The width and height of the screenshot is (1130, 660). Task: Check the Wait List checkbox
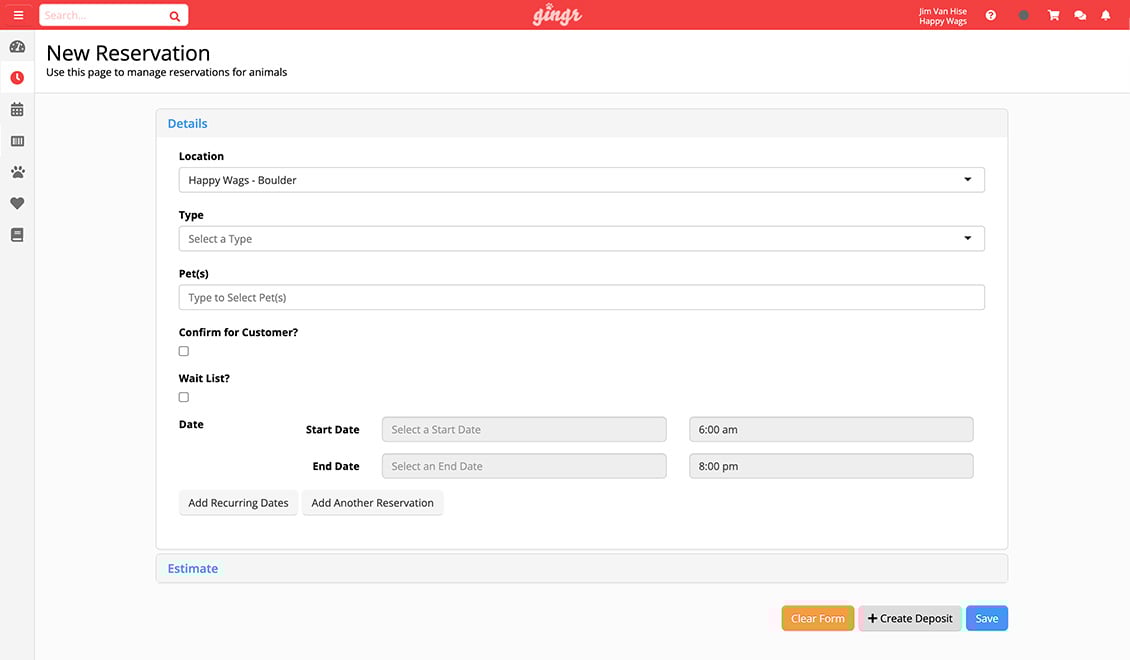tap(183, 396)
